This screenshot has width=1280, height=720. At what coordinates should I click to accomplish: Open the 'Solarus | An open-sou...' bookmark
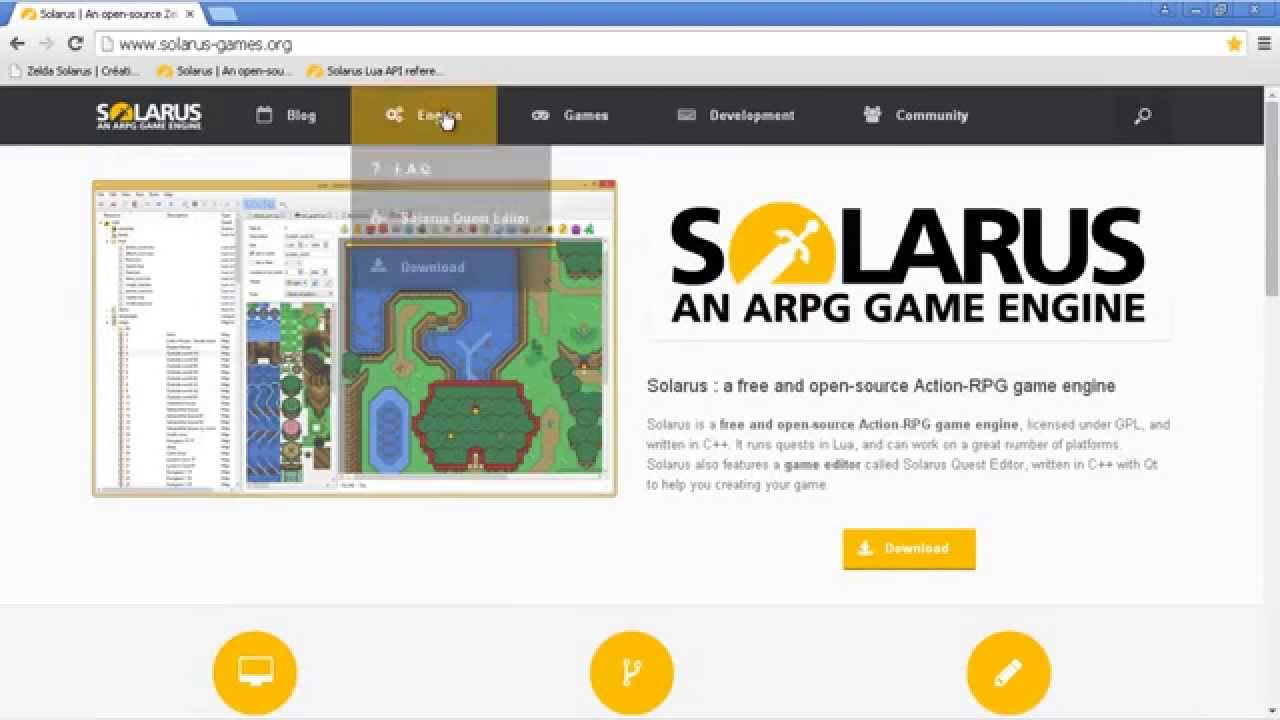click(x=225, y=71)
